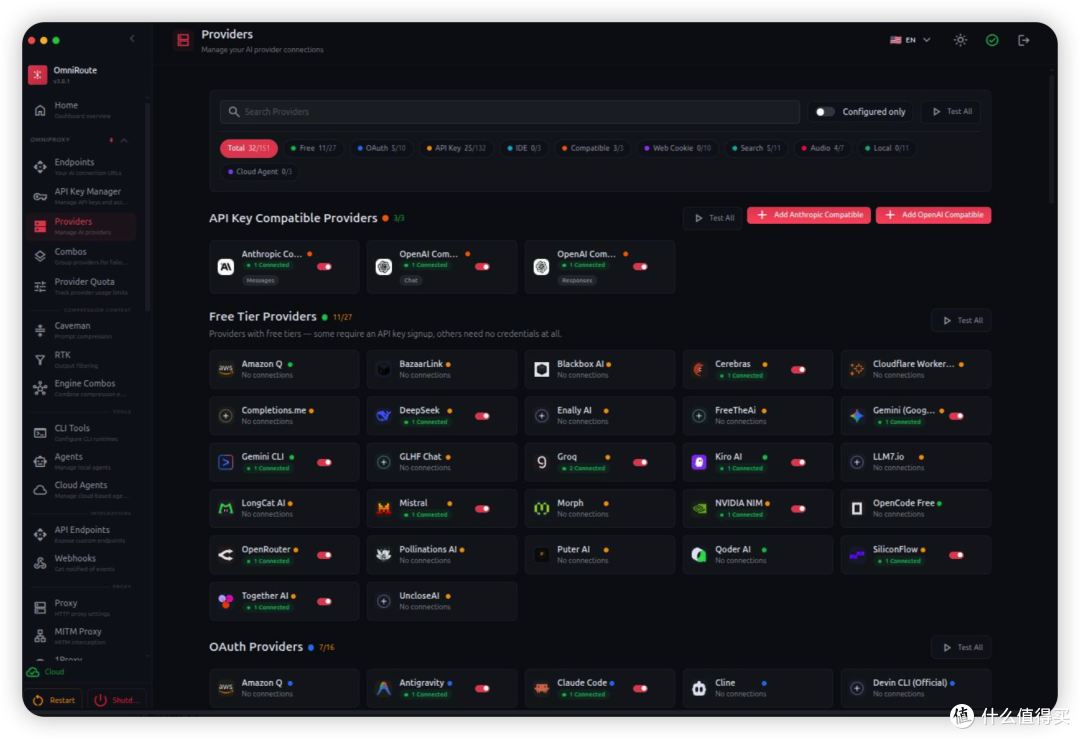Viewport: 1080px width, 739px height.
Task: Click the OpenRouter provider icon
Action: 226,554
